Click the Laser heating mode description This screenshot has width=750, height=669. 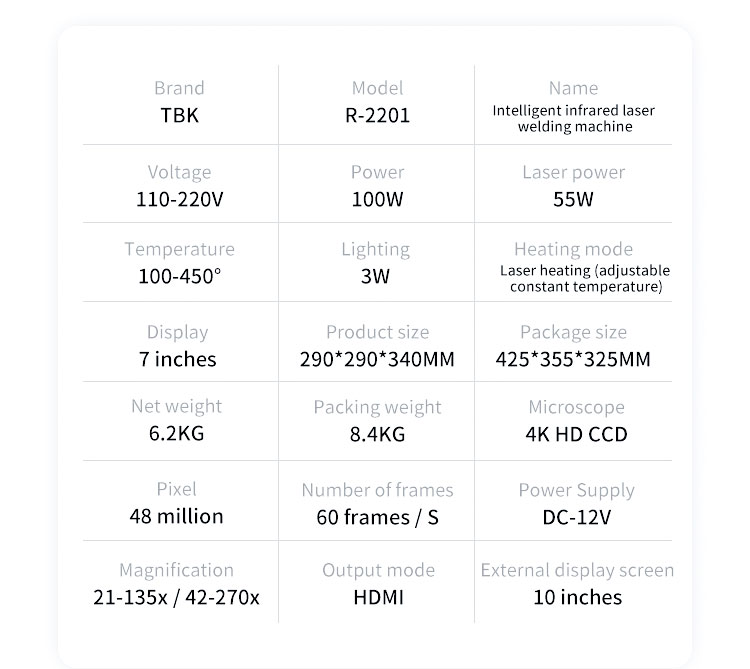pos(585,279)
